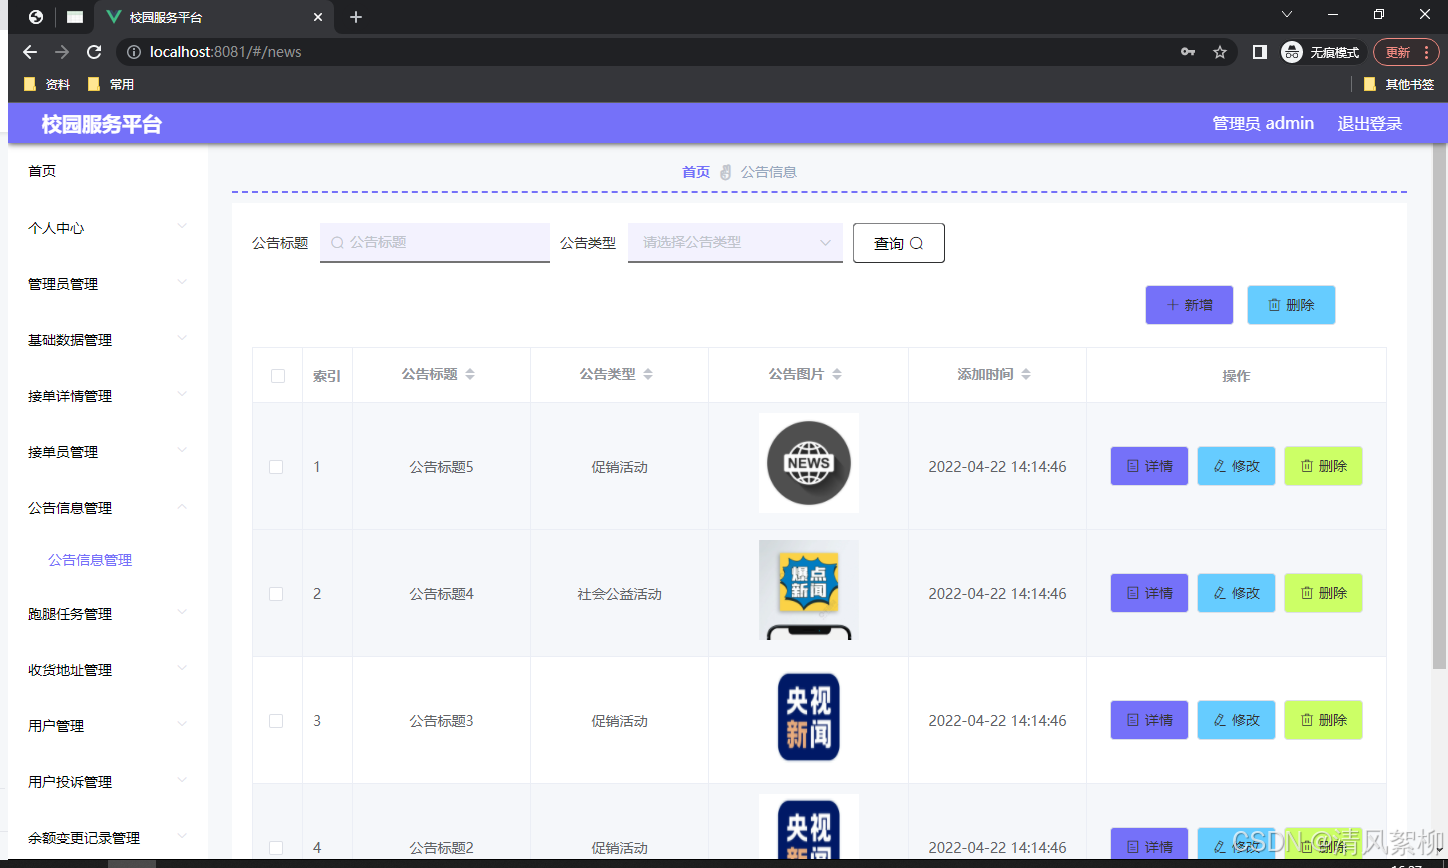Click 删除 for 公告标题4

tap(1323, 593)
